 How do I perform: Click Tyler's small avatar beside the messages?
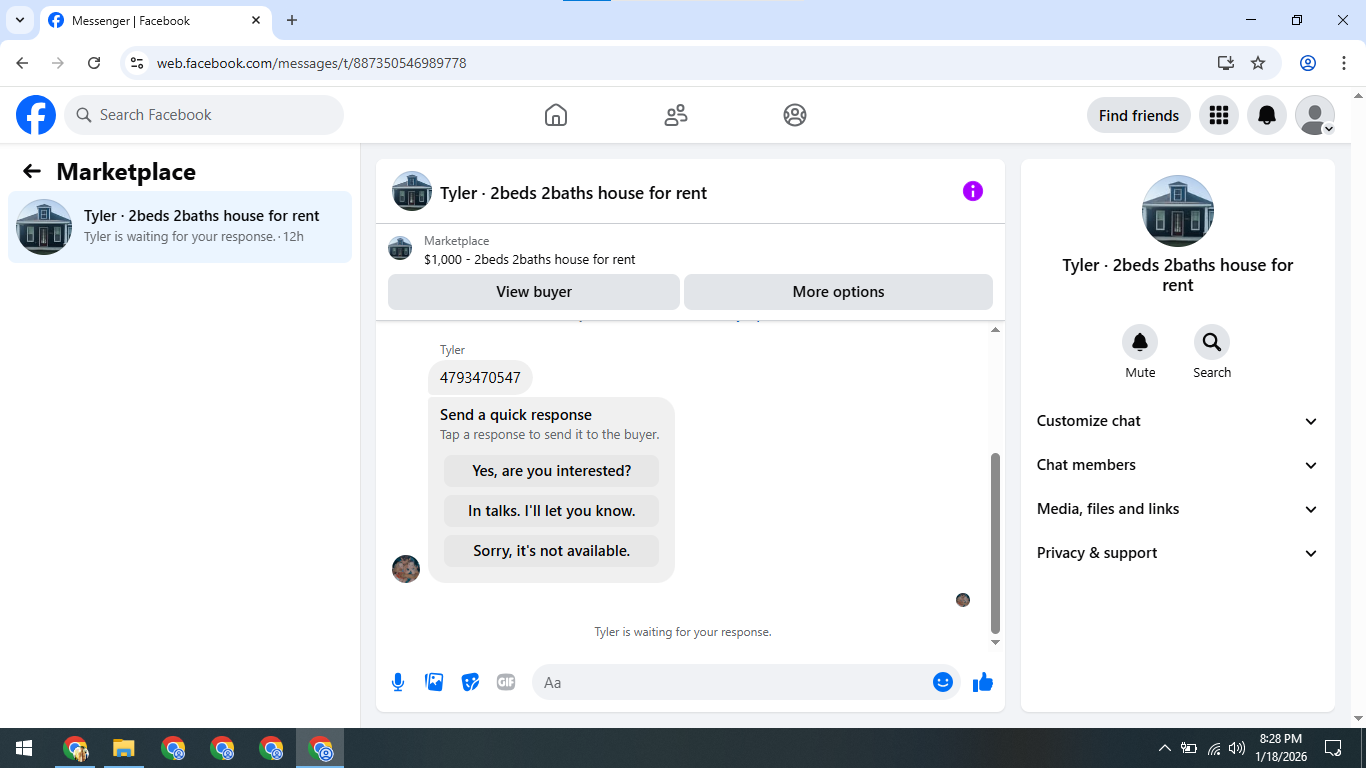(x=406, y=569)
